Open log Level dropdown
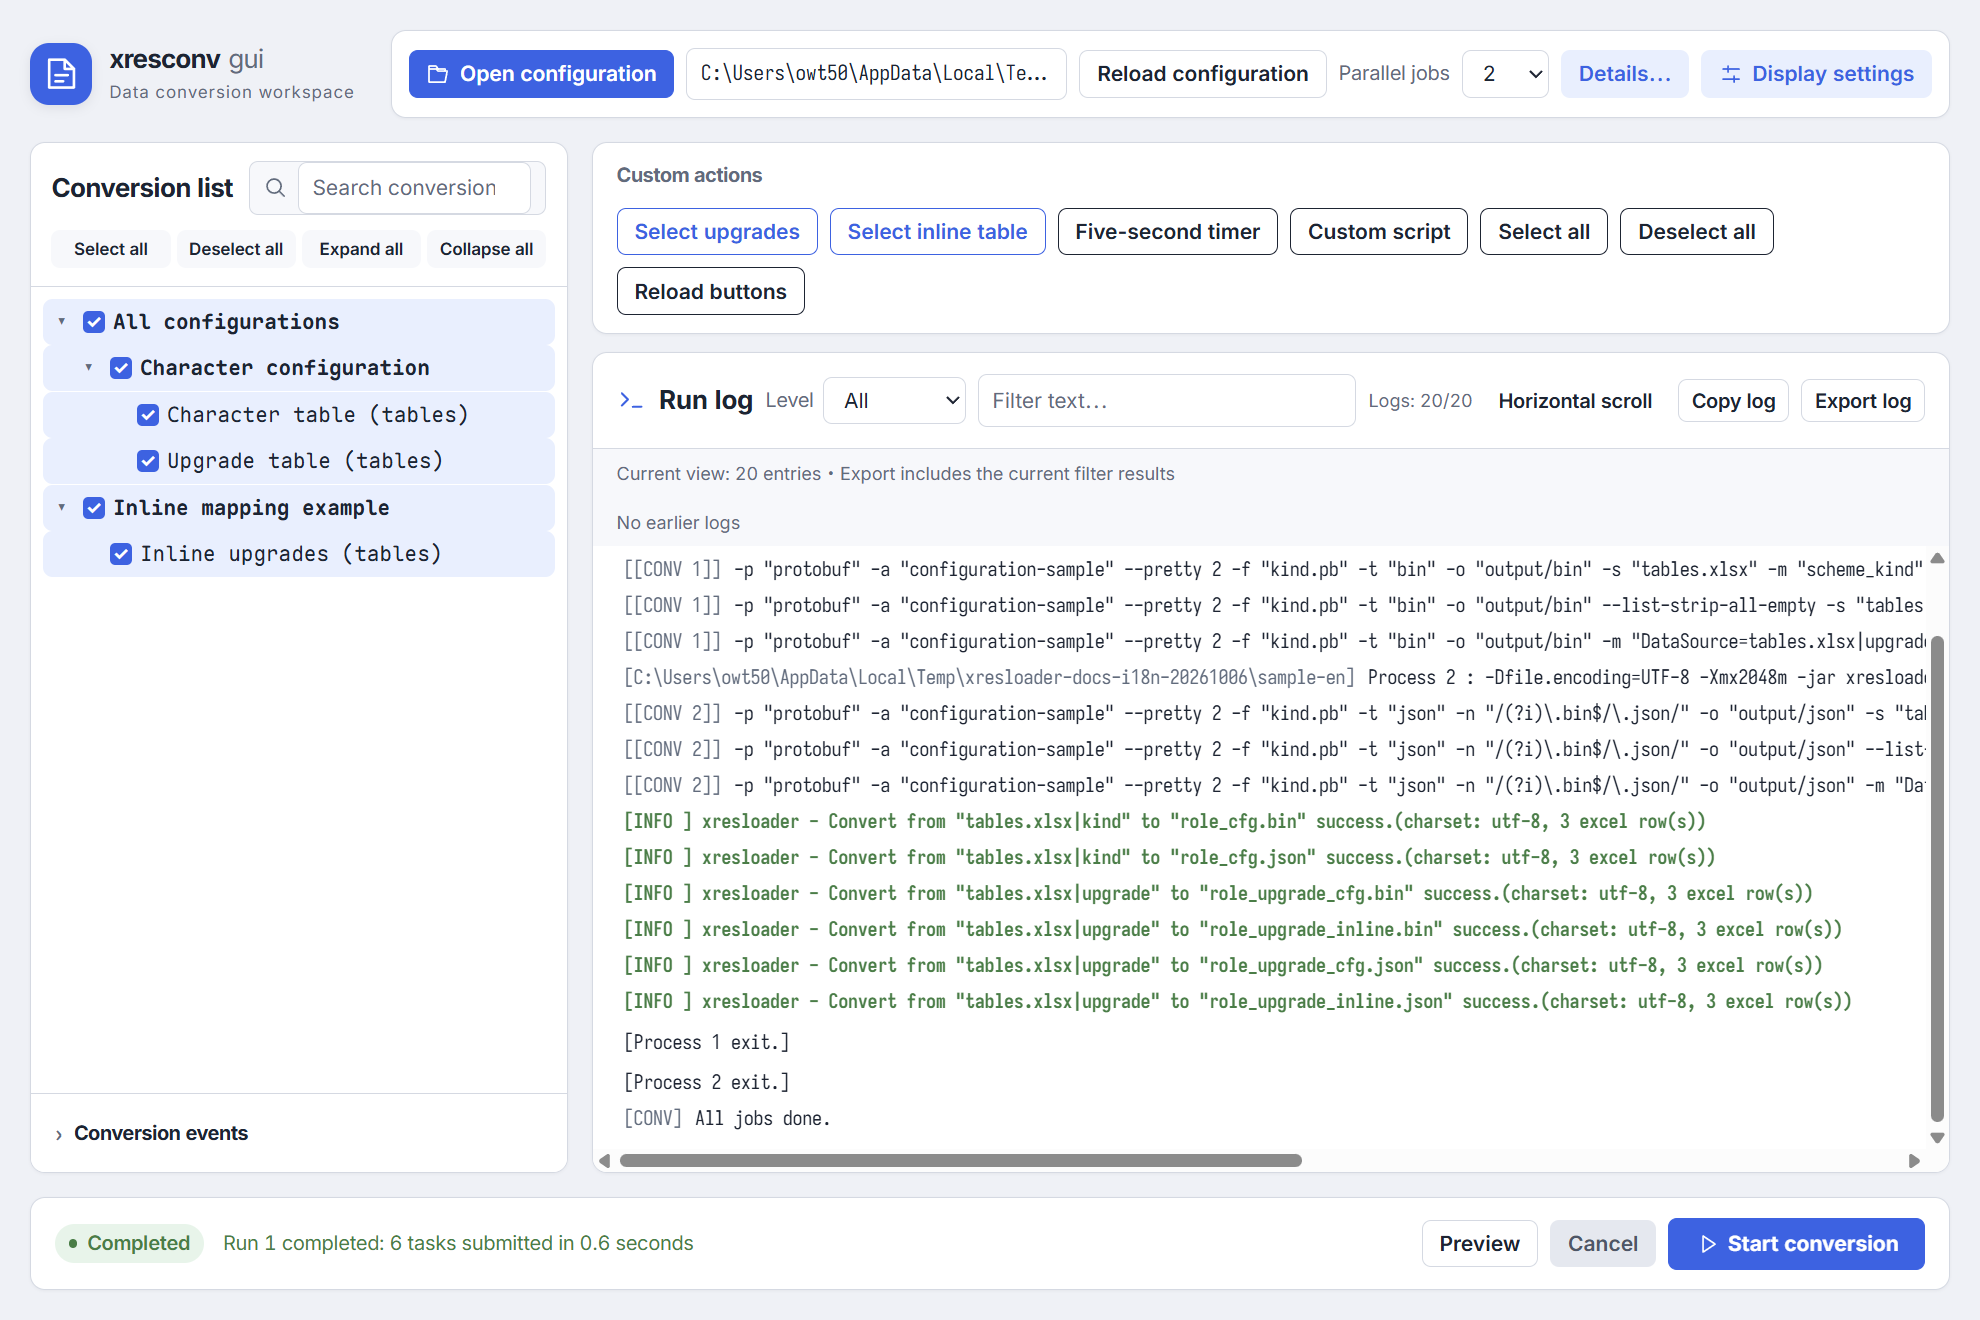The height and width of the screenshot is (1320, 1980). click(894, 401)
